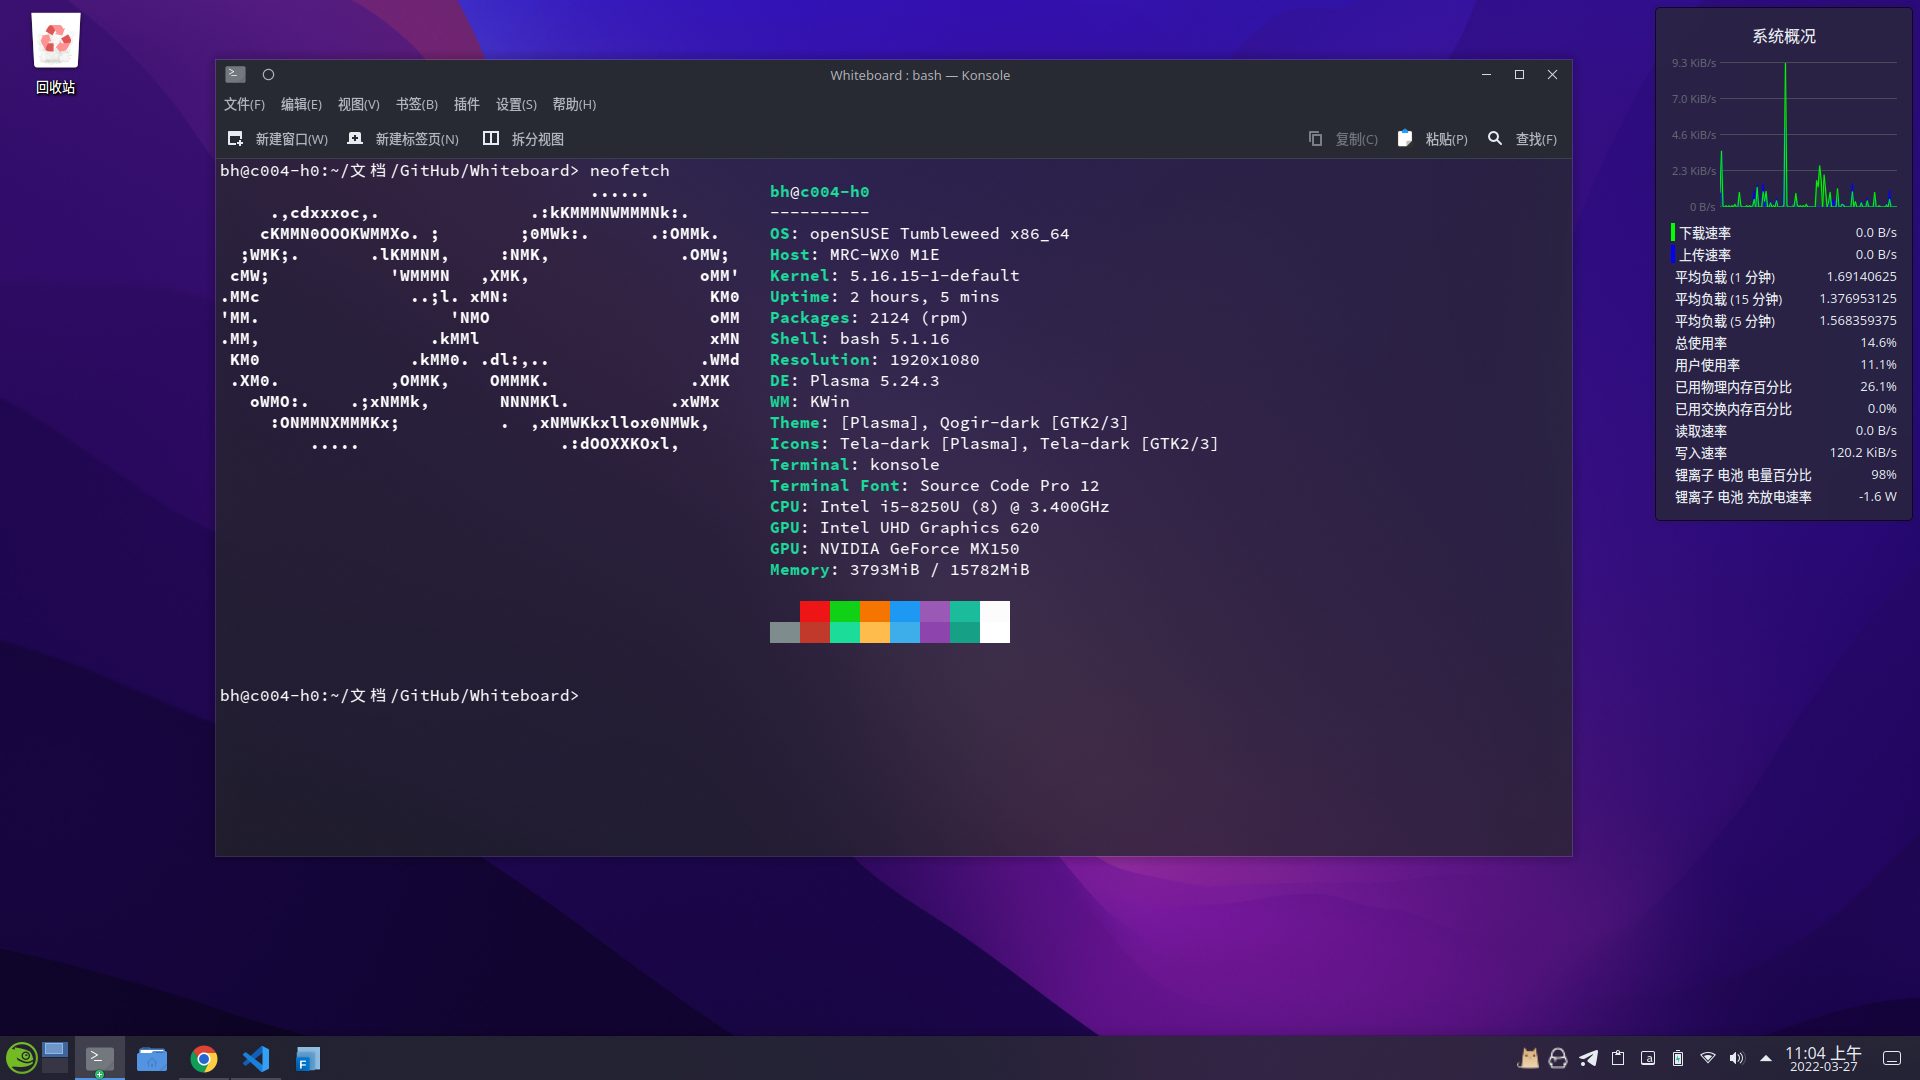
Task: Expand hidden system tray icons arrow
Action: [x=1766, y=1058]
